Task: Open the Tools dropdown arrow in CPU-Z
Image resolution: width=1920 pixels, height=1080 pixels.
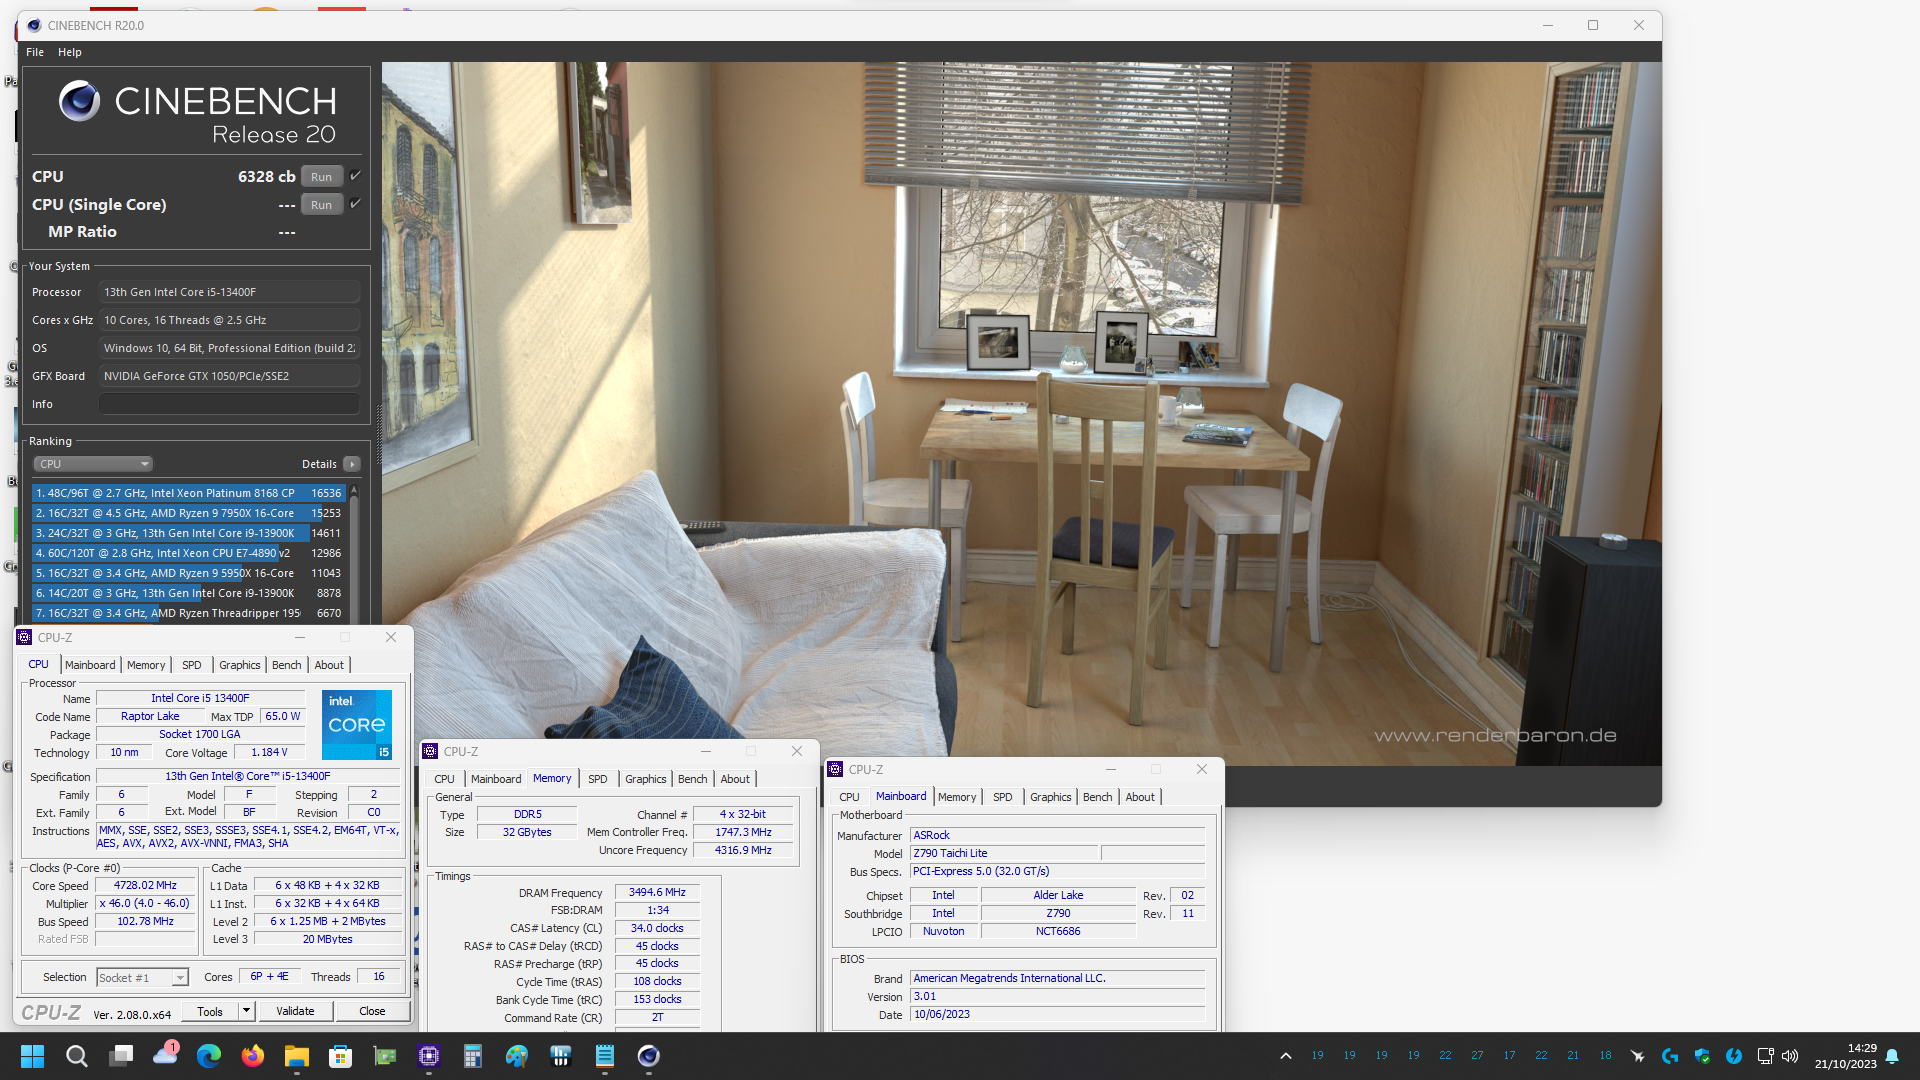Action: pyautogui.click(x=246, y=1011)
